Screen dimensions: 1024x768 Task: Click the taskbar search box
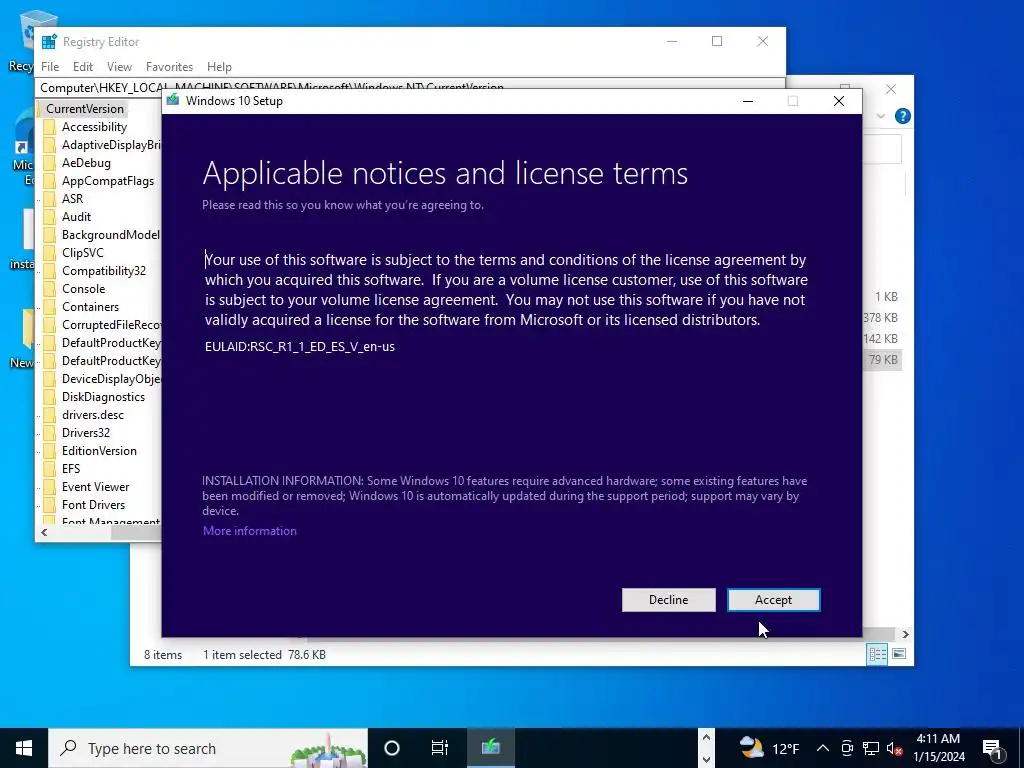point(208,748)
